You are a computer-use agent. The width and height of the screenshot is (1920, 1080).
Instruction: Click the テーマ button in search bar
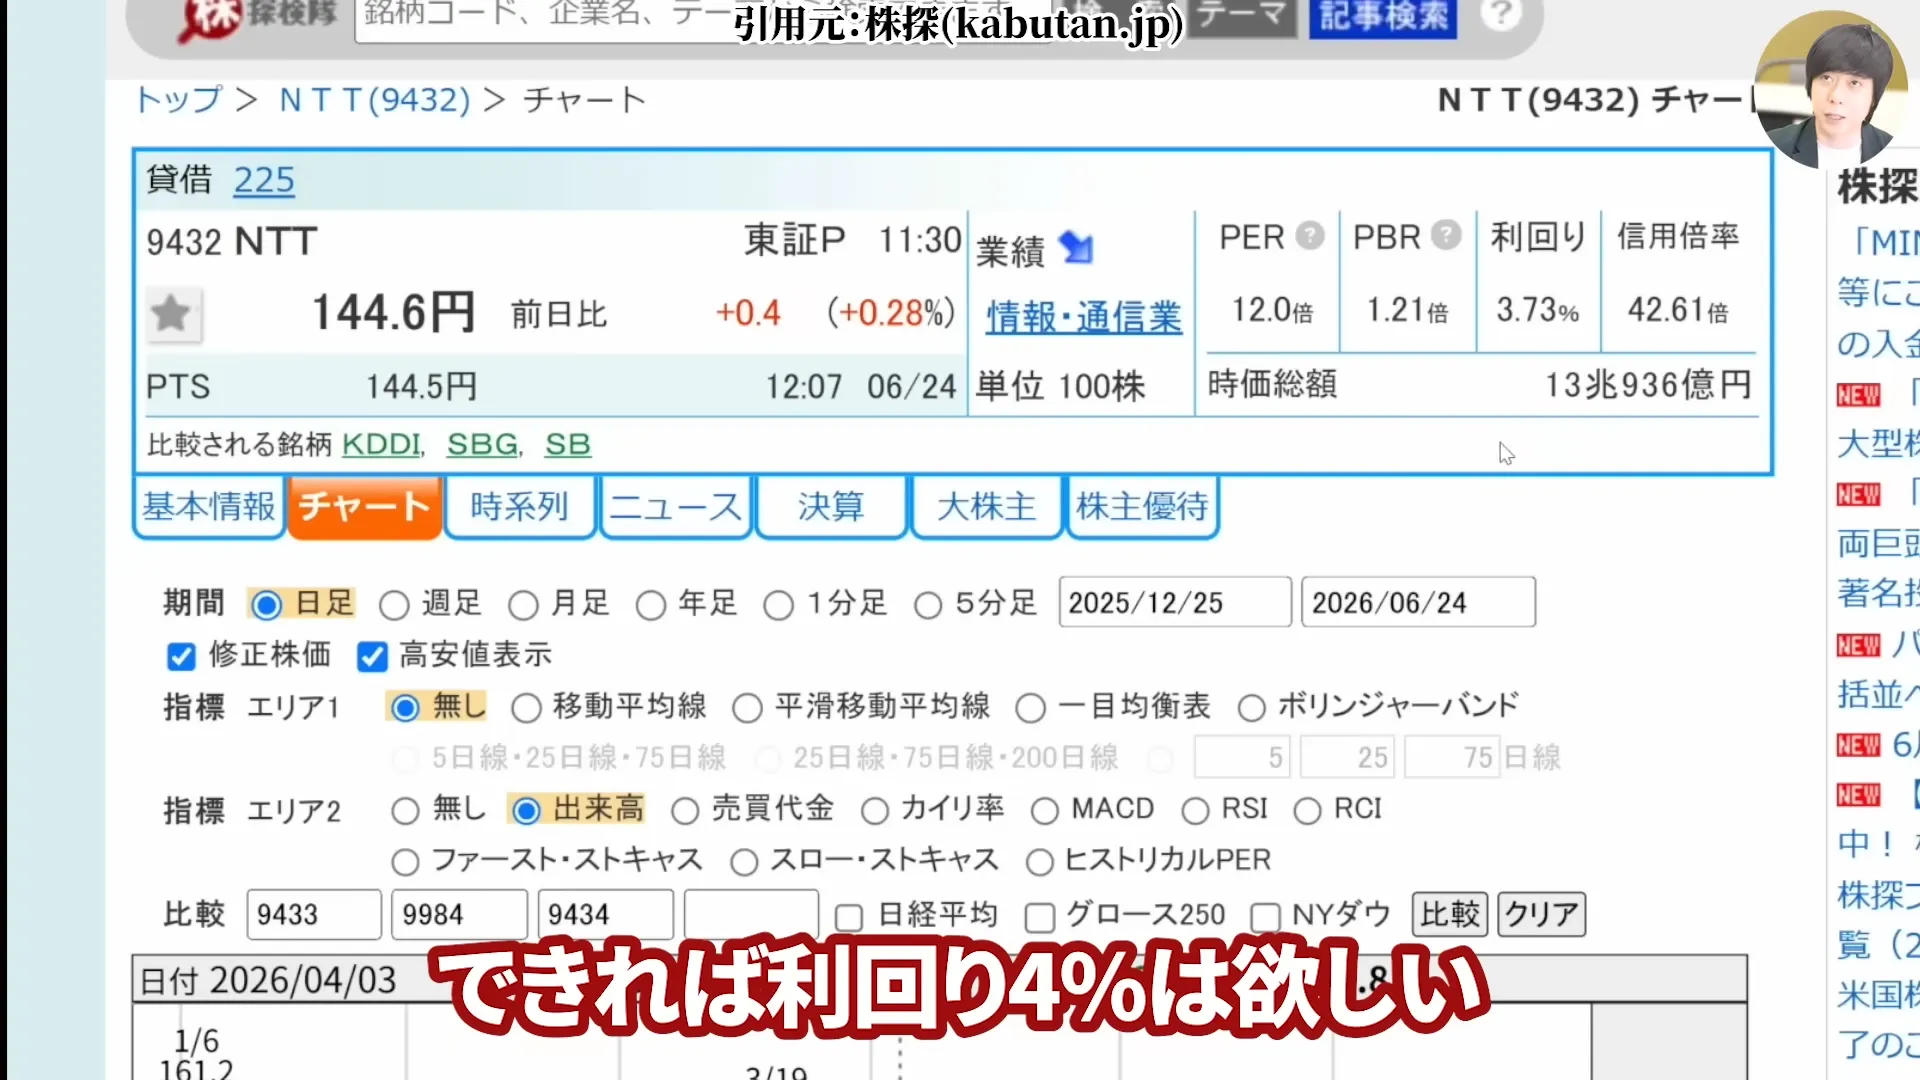point(1242,17)
